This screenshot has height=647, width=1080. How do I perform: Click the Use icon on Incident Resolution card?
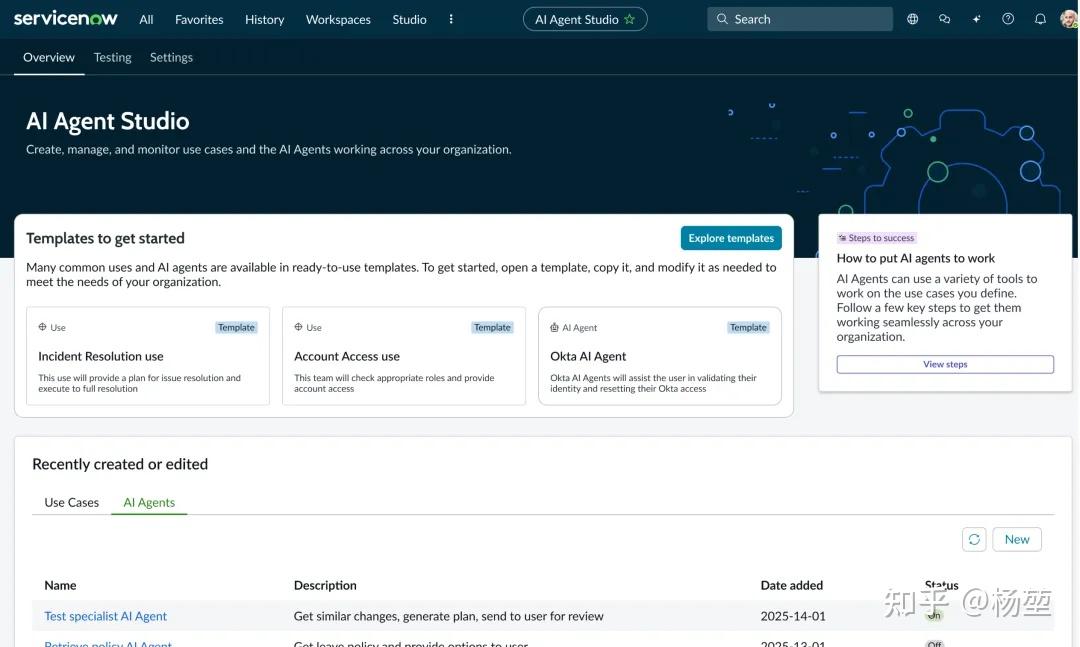[x=43, y=327]
